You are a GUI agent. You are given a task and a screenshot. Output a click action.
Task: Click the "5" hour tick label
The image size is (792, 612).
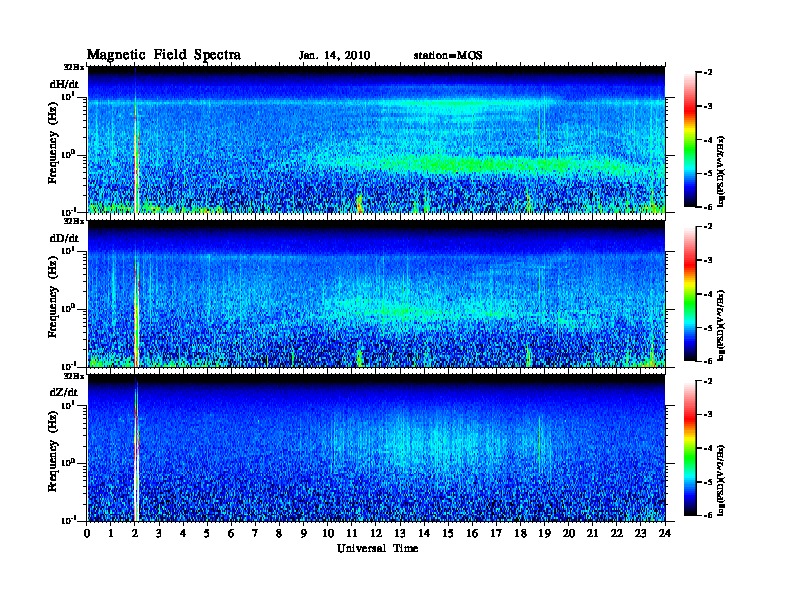coord(207,533)
